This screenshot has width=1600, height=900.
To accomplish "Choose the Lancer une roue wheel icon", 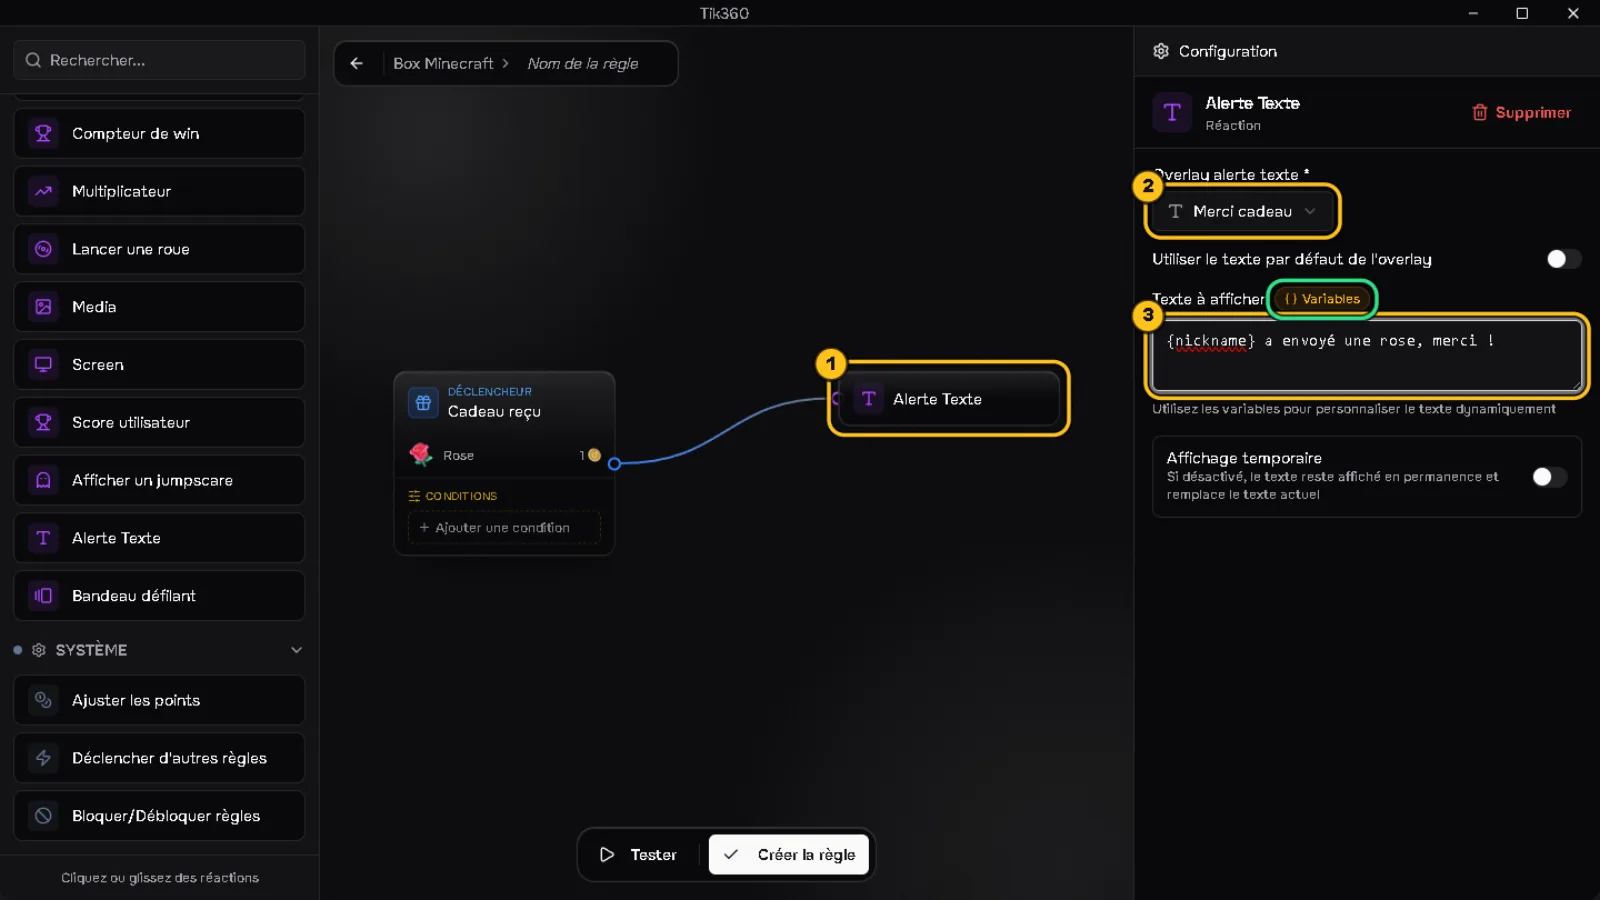I will pyautogui.click(x=43, y=249).
